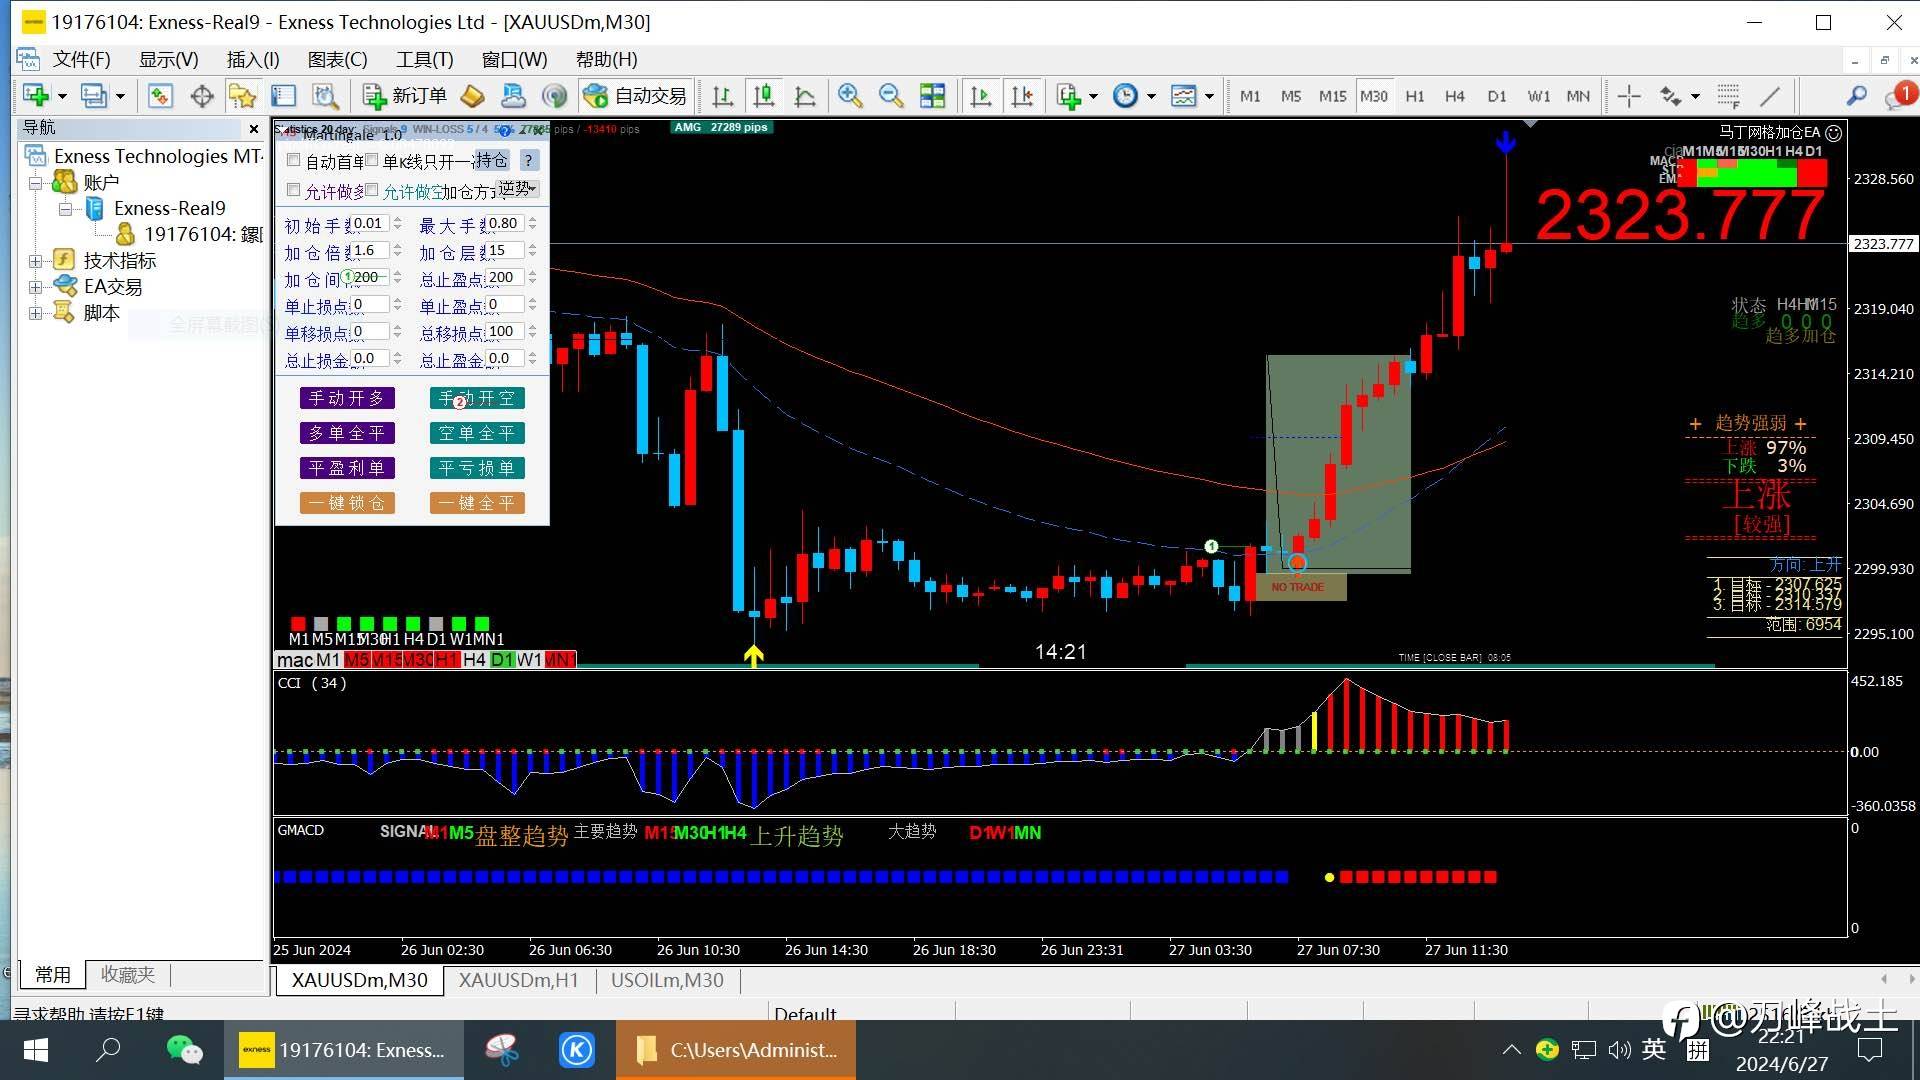1920x1080 pixels.
Task: Toggle 自动交易 auto trading
Action: 634,96
